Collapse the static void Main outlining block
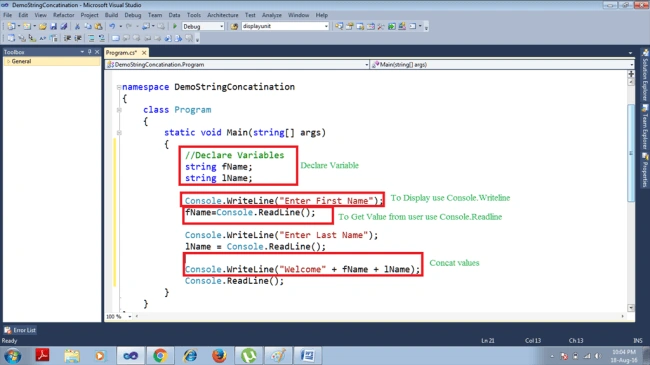650x365 pixels. coord(119,133)
